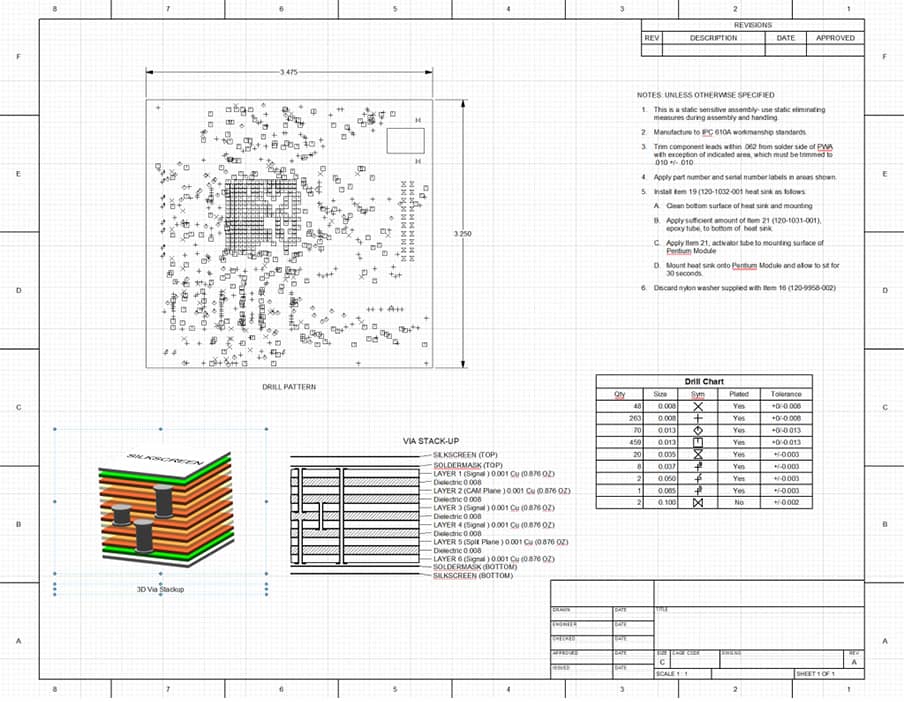Select the DESCRIPTION column in revisions block

pyautogui.click(x=713, y=38)
